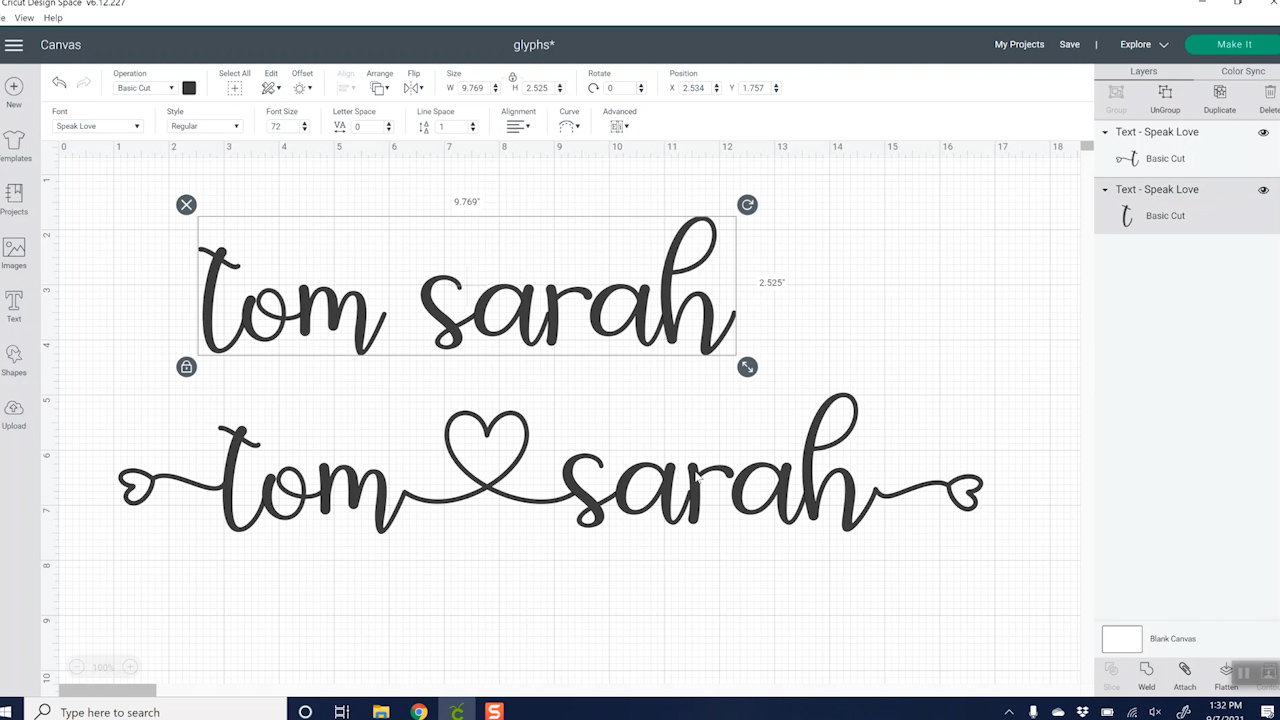Open the Arrange dropdown
The height and width of the screenshot is (720, 1280).
point(380,88)
